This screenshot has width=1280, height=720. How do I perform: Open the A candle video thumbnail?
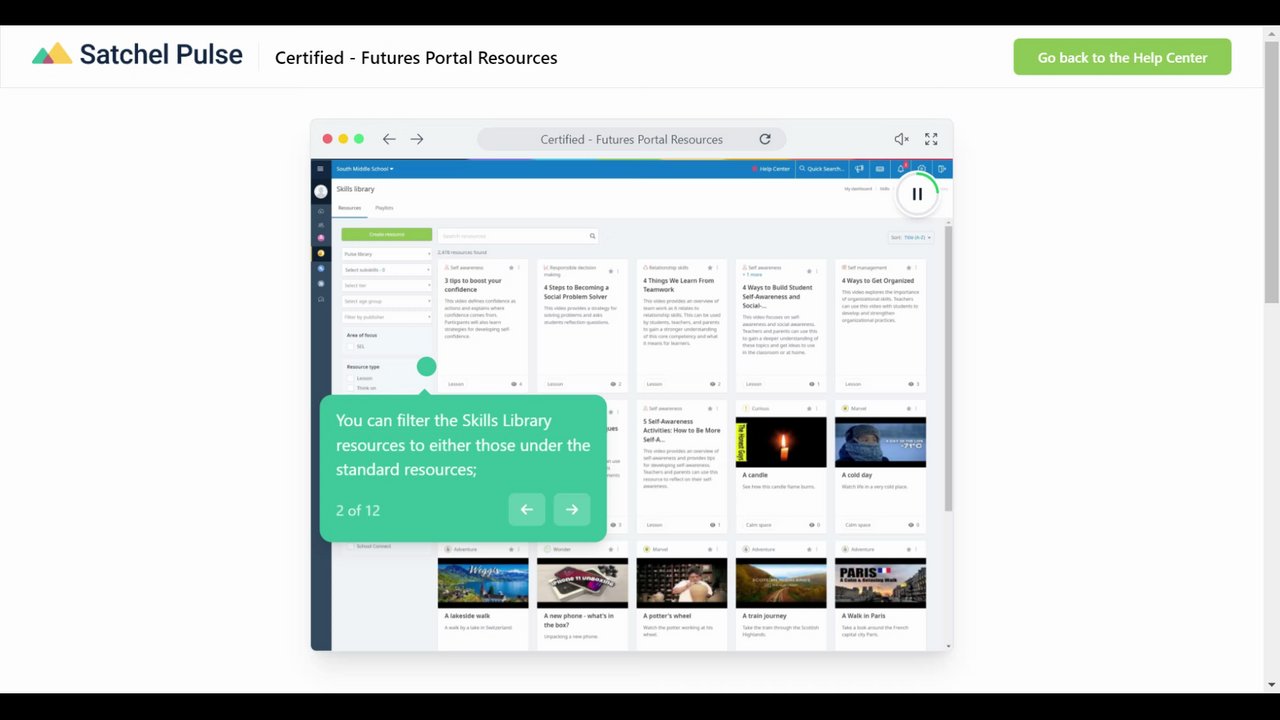click(781, 442)
